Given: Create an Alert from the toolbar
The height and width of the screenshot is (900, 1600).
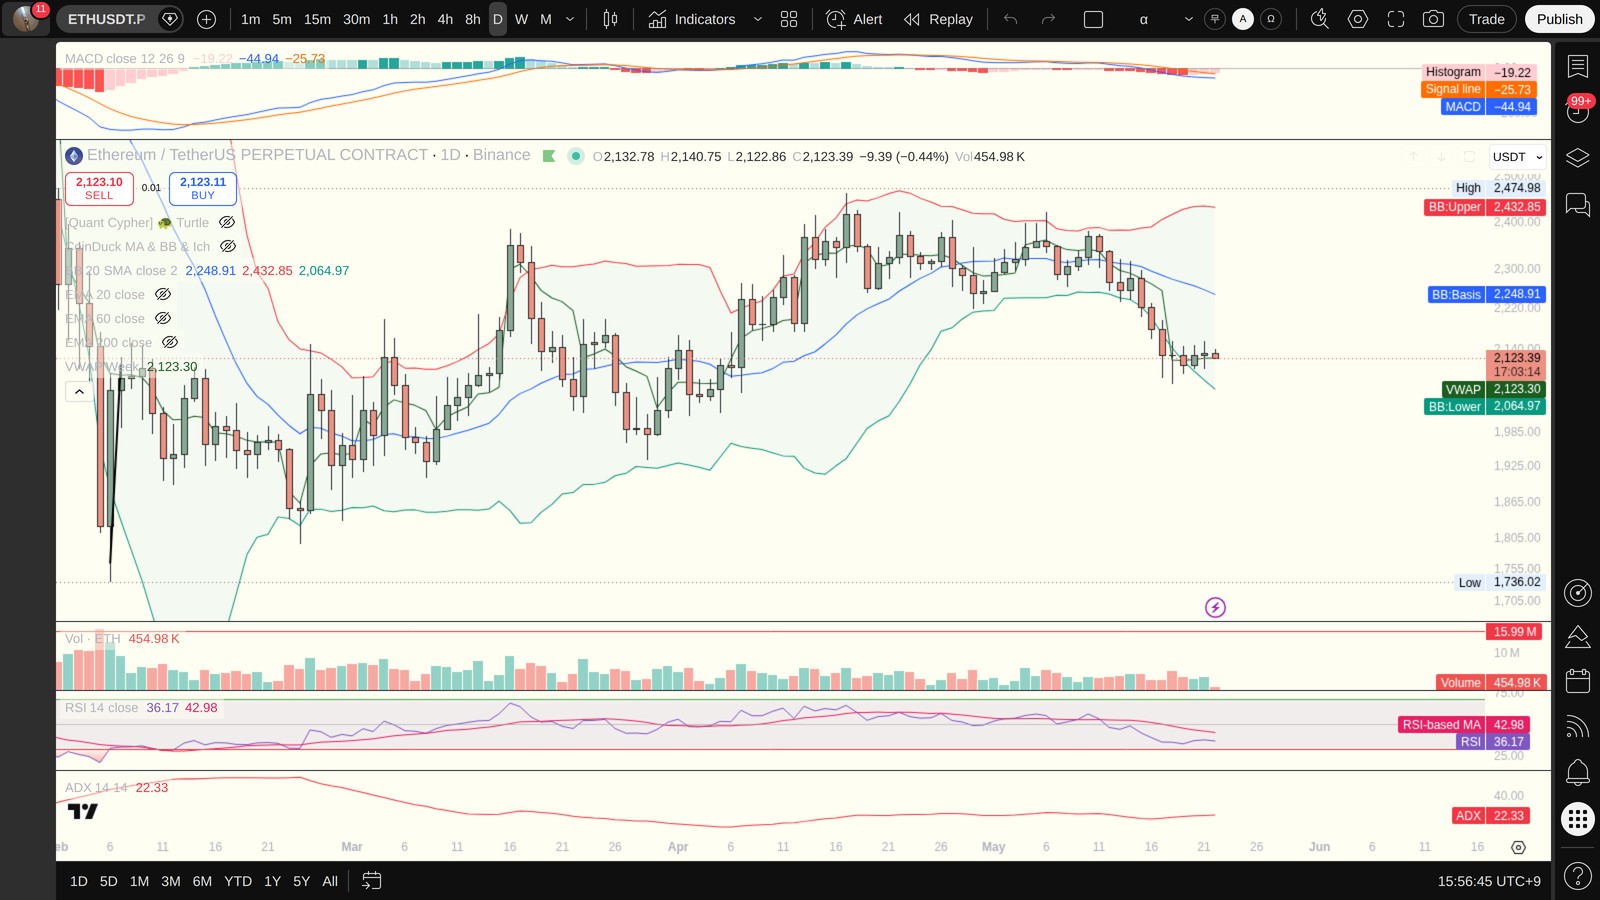Looking at the screenshot, I should coord(855,19).
